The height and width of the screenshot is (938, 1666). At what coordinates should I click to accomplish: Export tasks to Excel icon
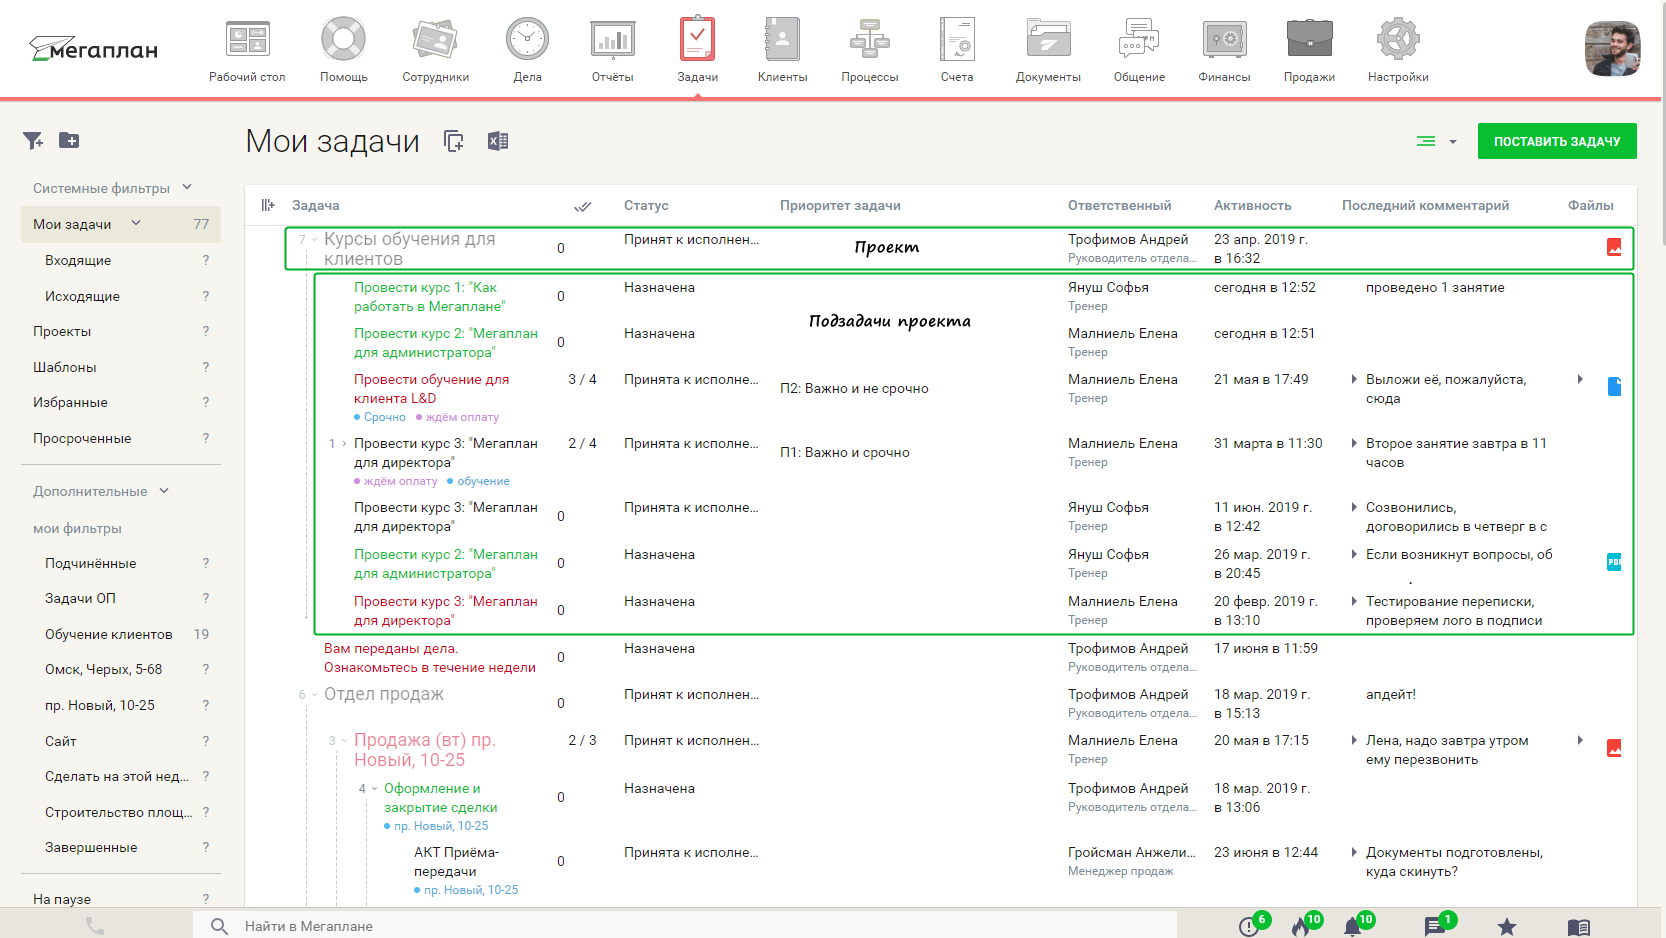pos(498,142)
